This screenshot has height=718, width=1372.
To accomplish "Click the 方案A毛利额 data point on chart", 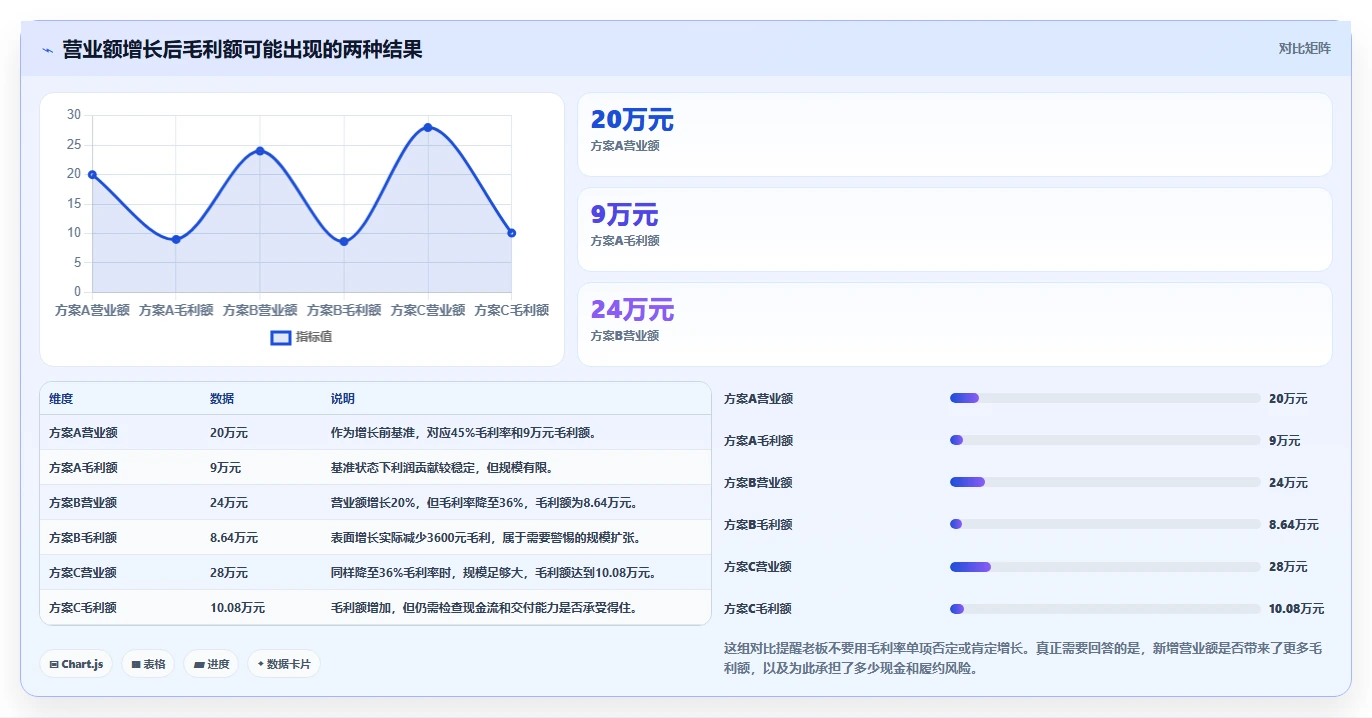I will (176, 239).
